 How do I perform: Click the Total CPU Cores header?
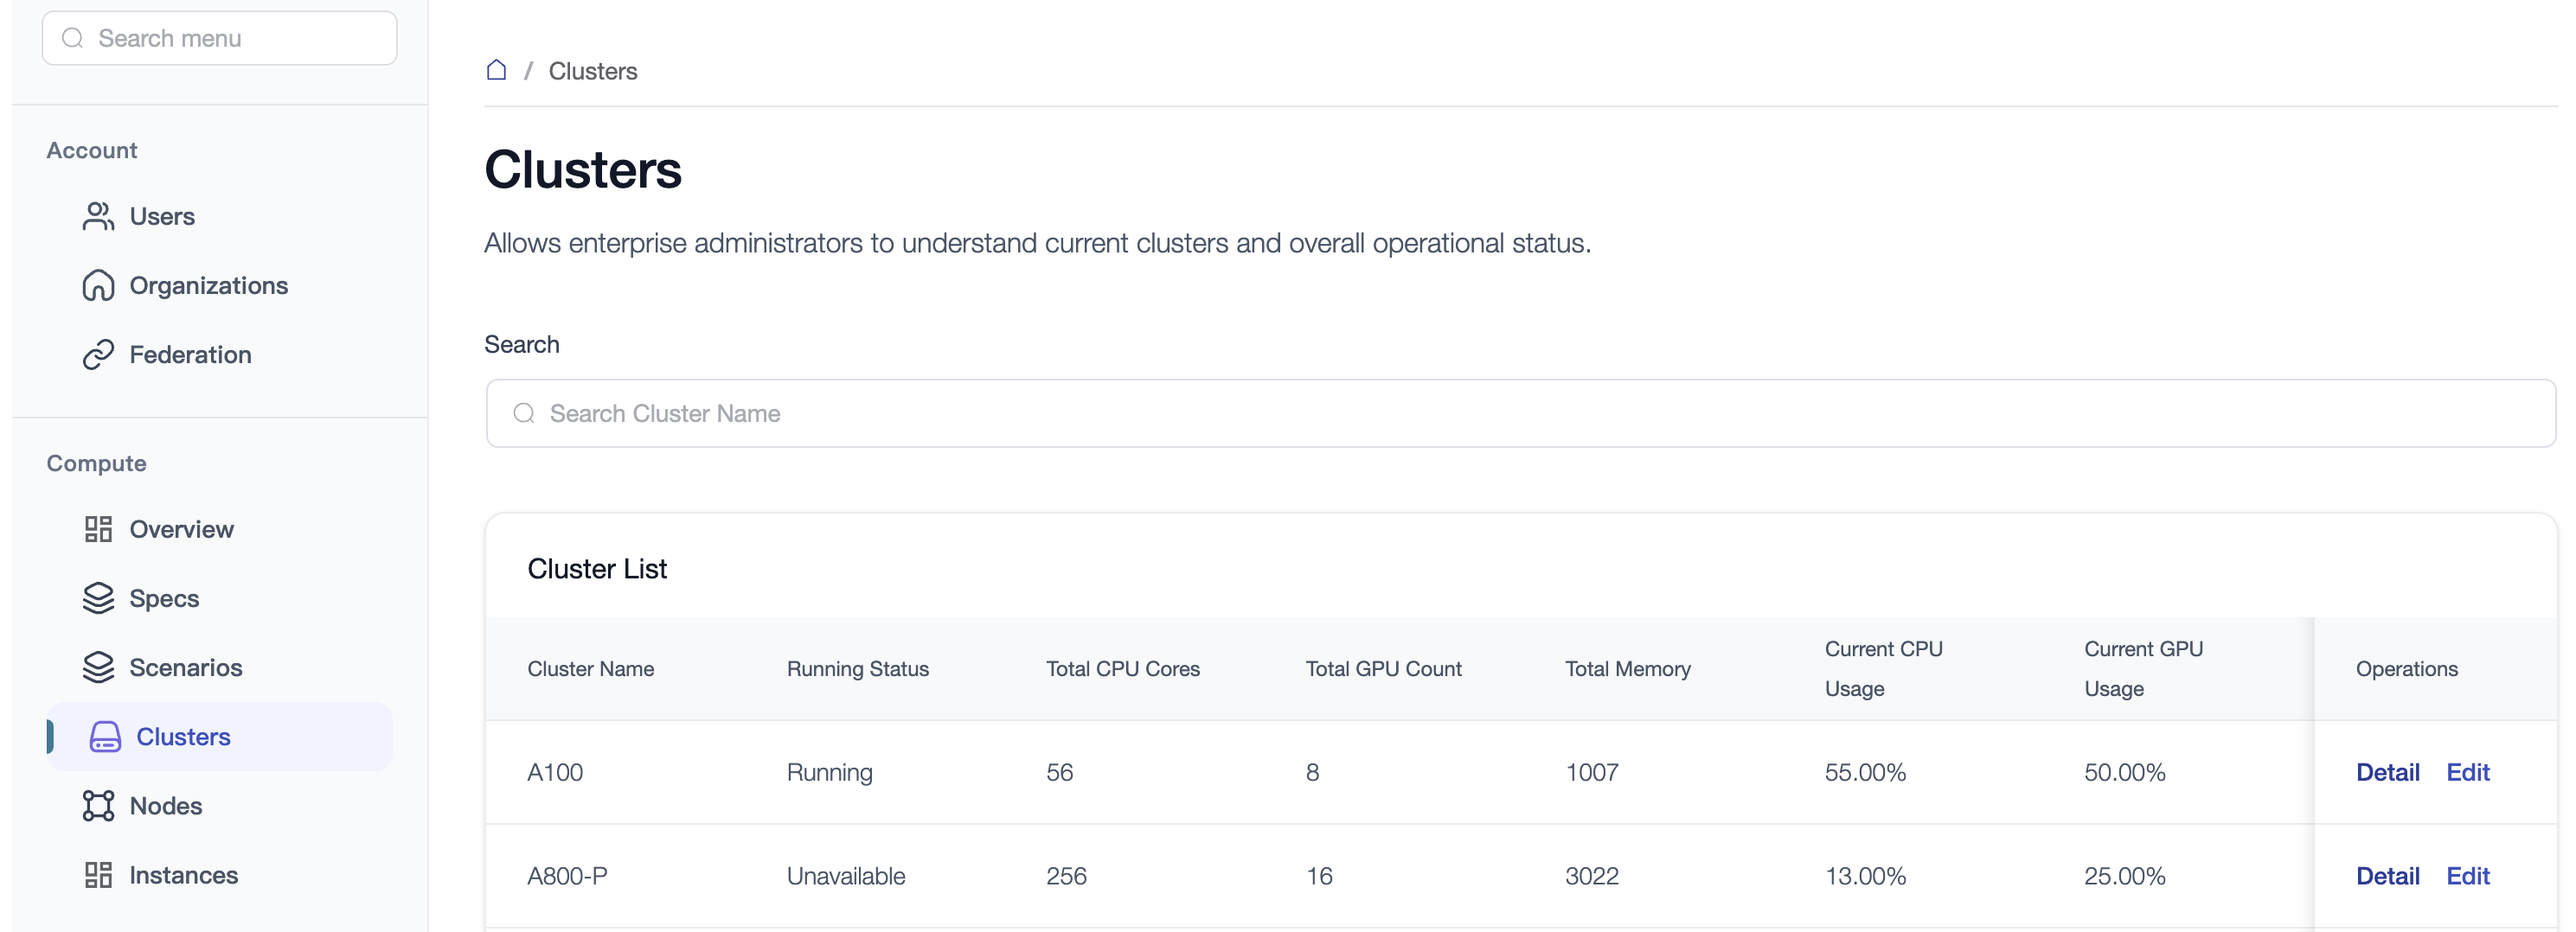pos(1122,669)
